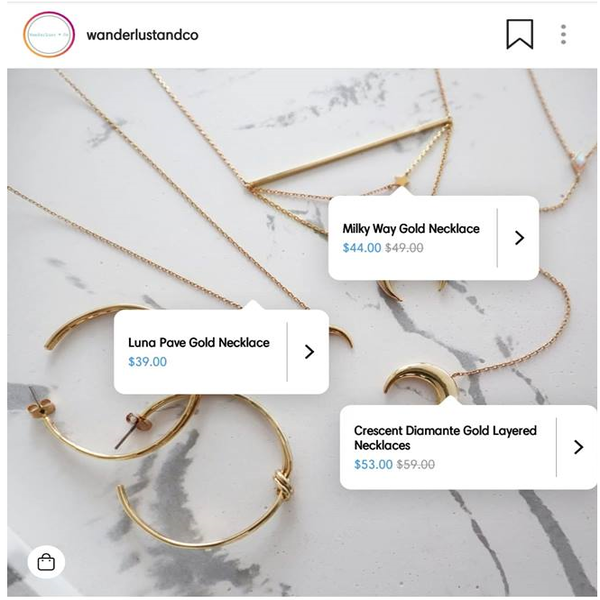Open the wanderlustandco profile picture
600x600 pixels.
point(49,34)
